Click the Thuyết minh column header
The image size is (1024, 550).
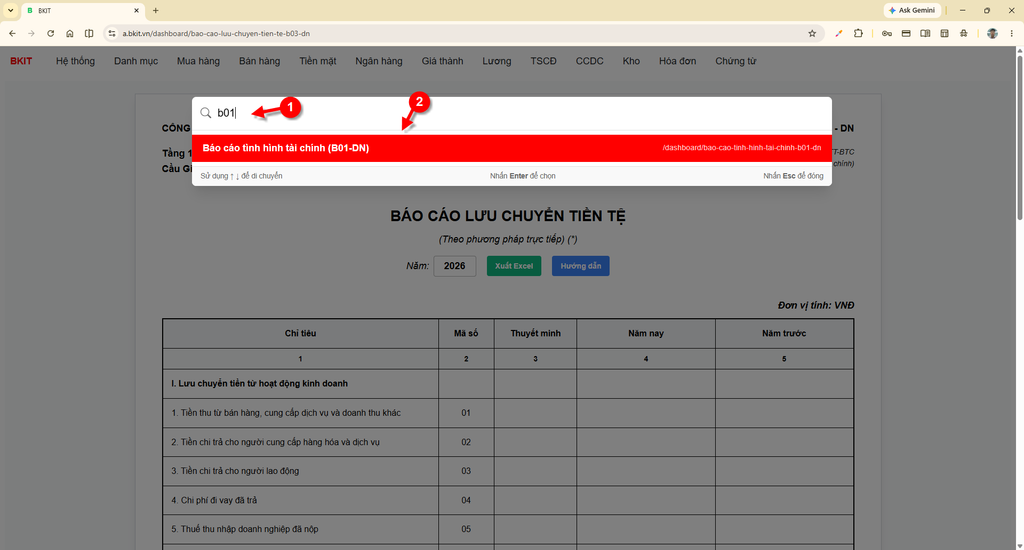[x=536, y=333]
